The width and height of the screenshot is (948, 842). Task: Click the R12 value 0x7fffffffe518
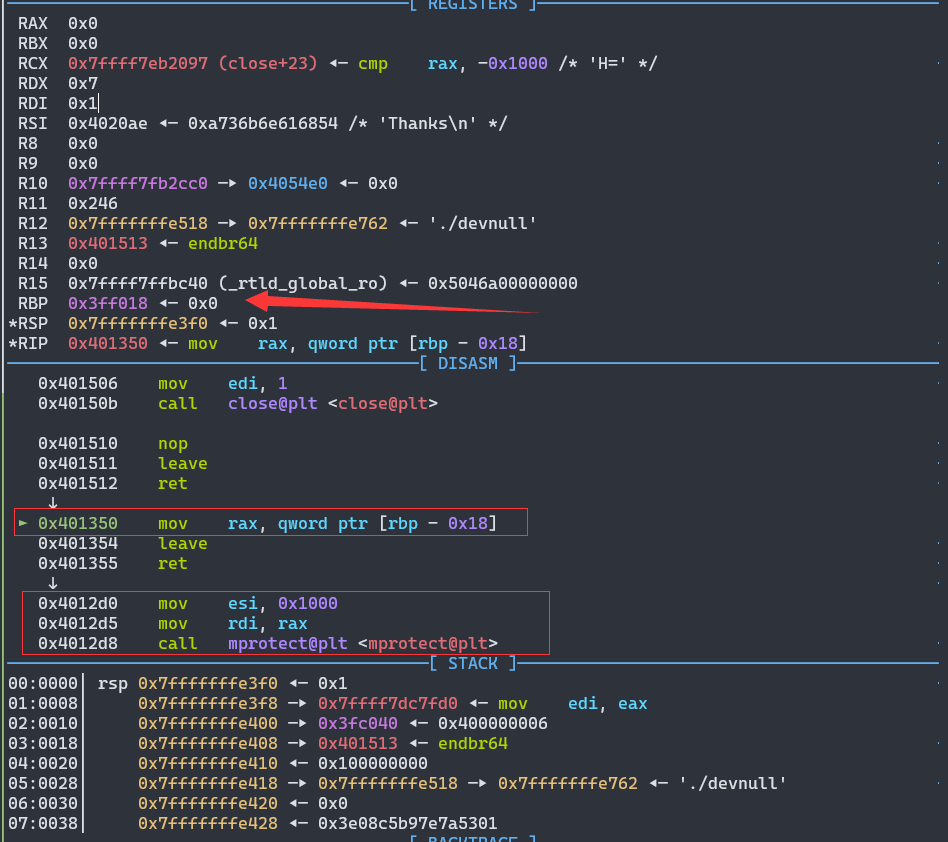pyautogui.click(x=138, y=224)
